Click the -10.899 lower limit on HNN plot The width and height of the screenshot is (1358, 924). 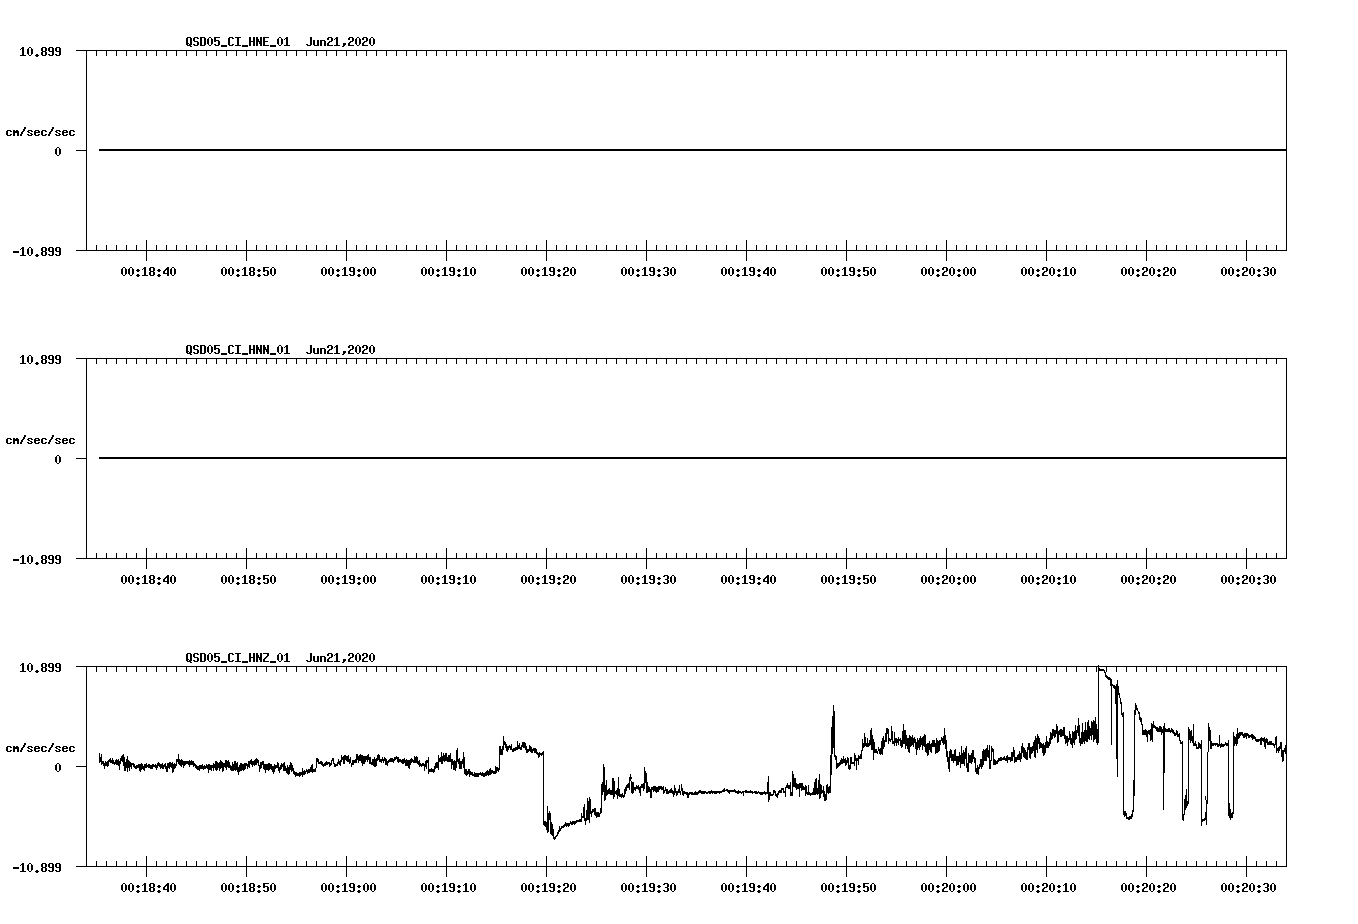(37, 560)
